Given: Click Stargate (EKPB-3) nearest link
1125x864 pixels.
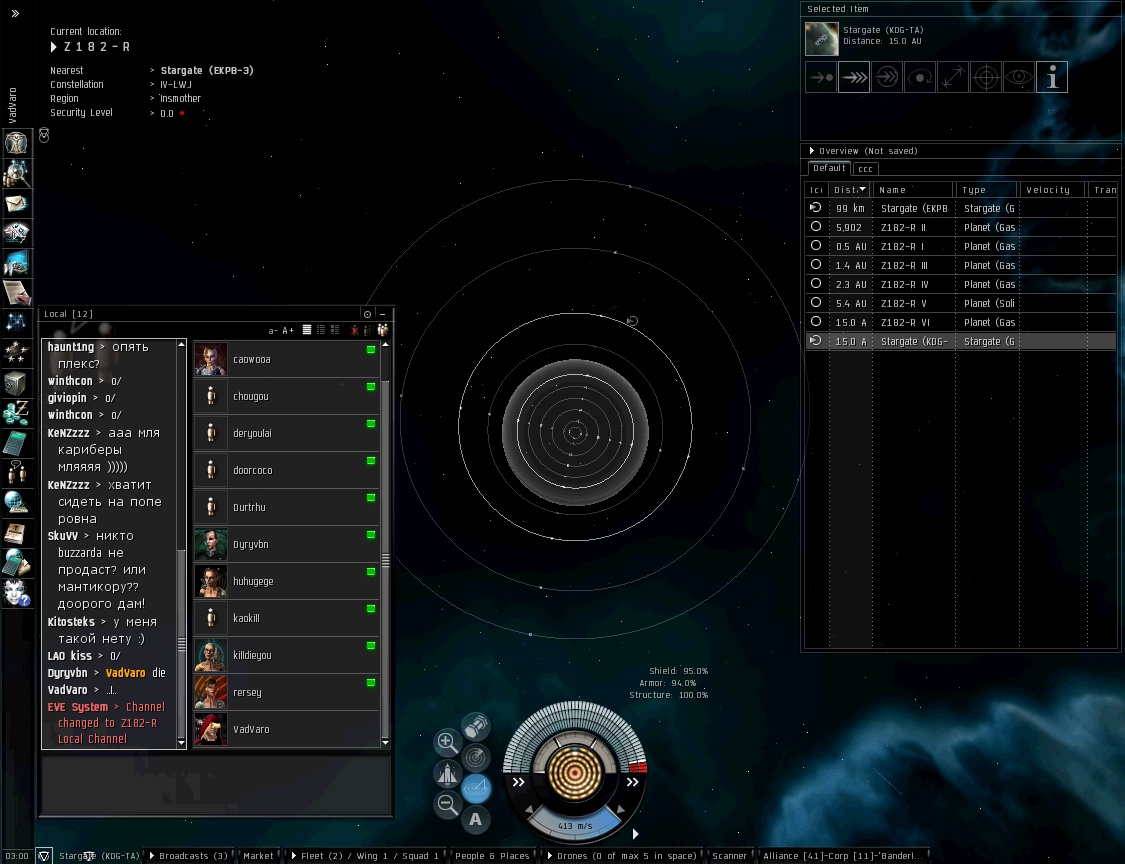Looking at the screenshot, I should 207,70.
